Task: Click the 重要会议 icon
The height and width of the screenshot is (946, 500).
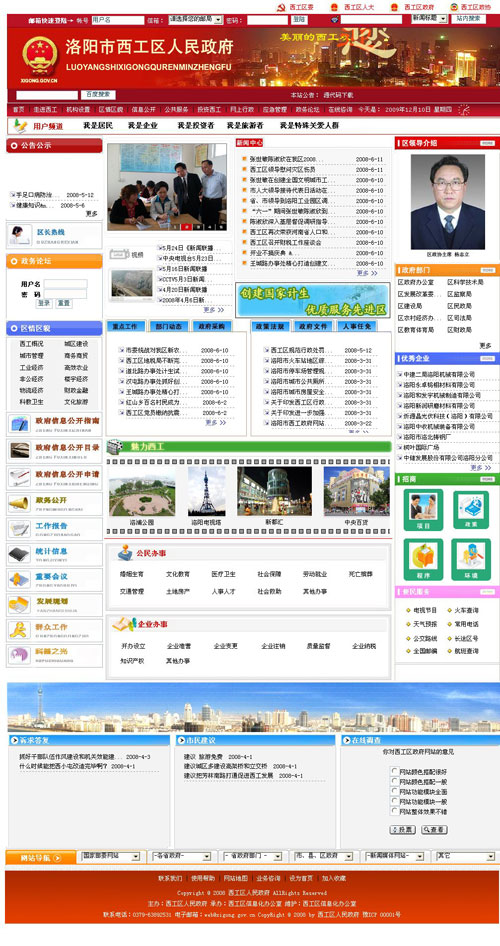Action: coord(19,579)
